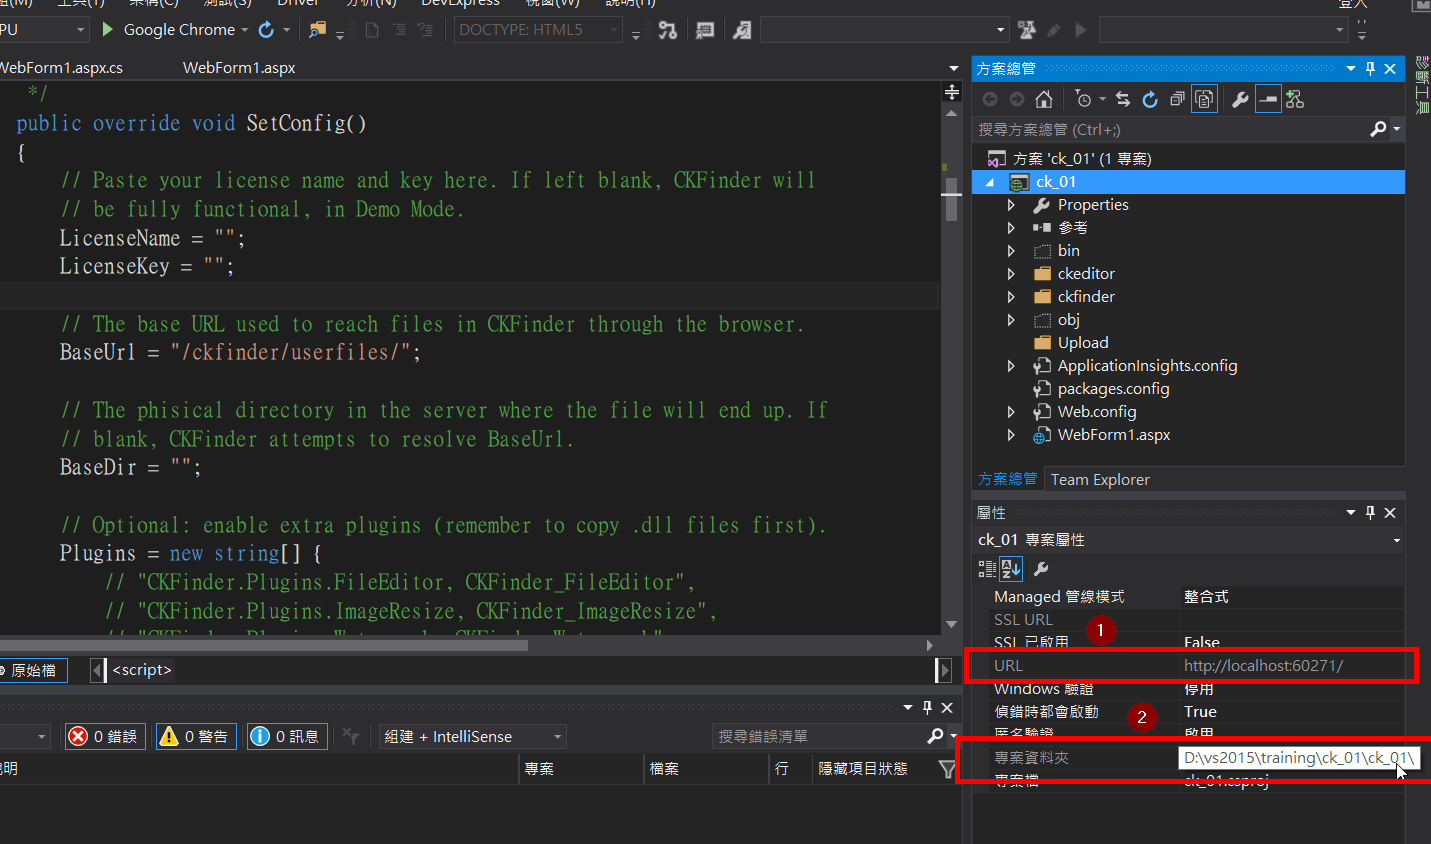Click the Collapse All icon in Solution Explorer
Viewport: 1431px width, 844px height.
point(1177,99)
